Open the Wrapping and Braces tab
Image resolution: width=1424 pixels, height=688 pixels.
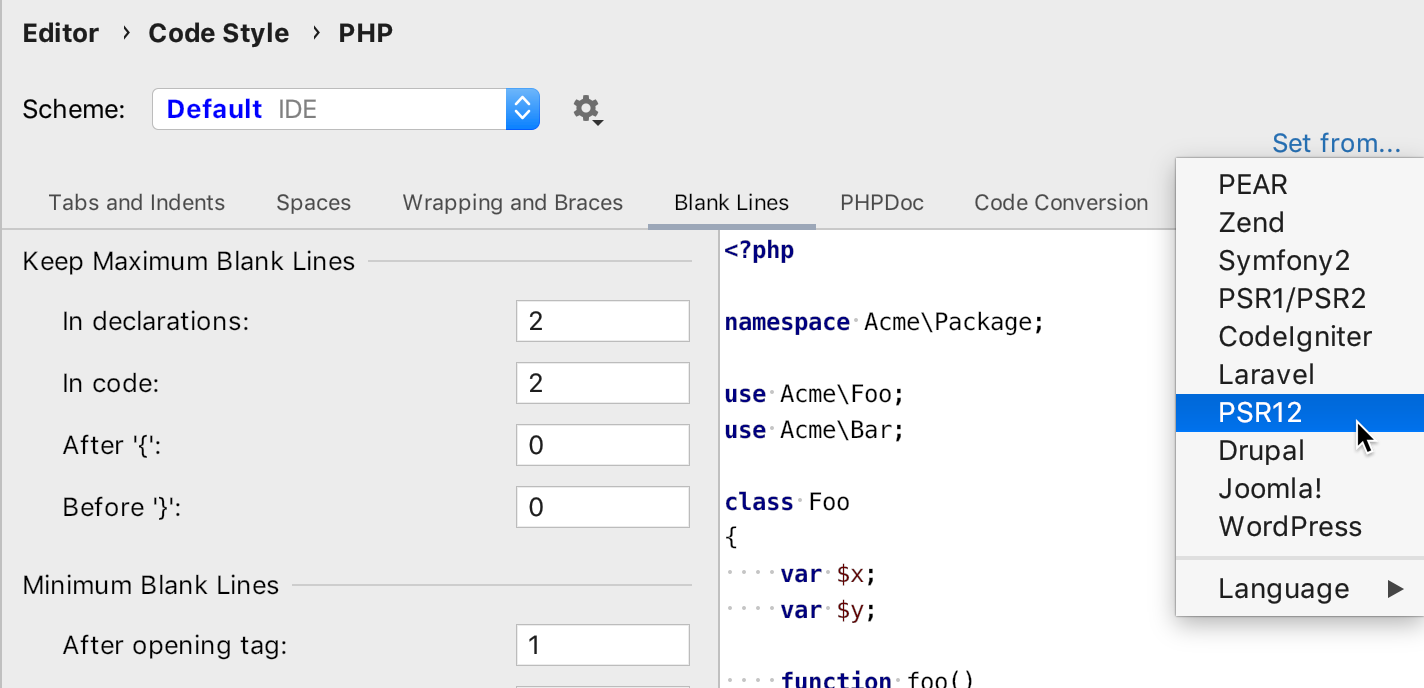point(512,202)
